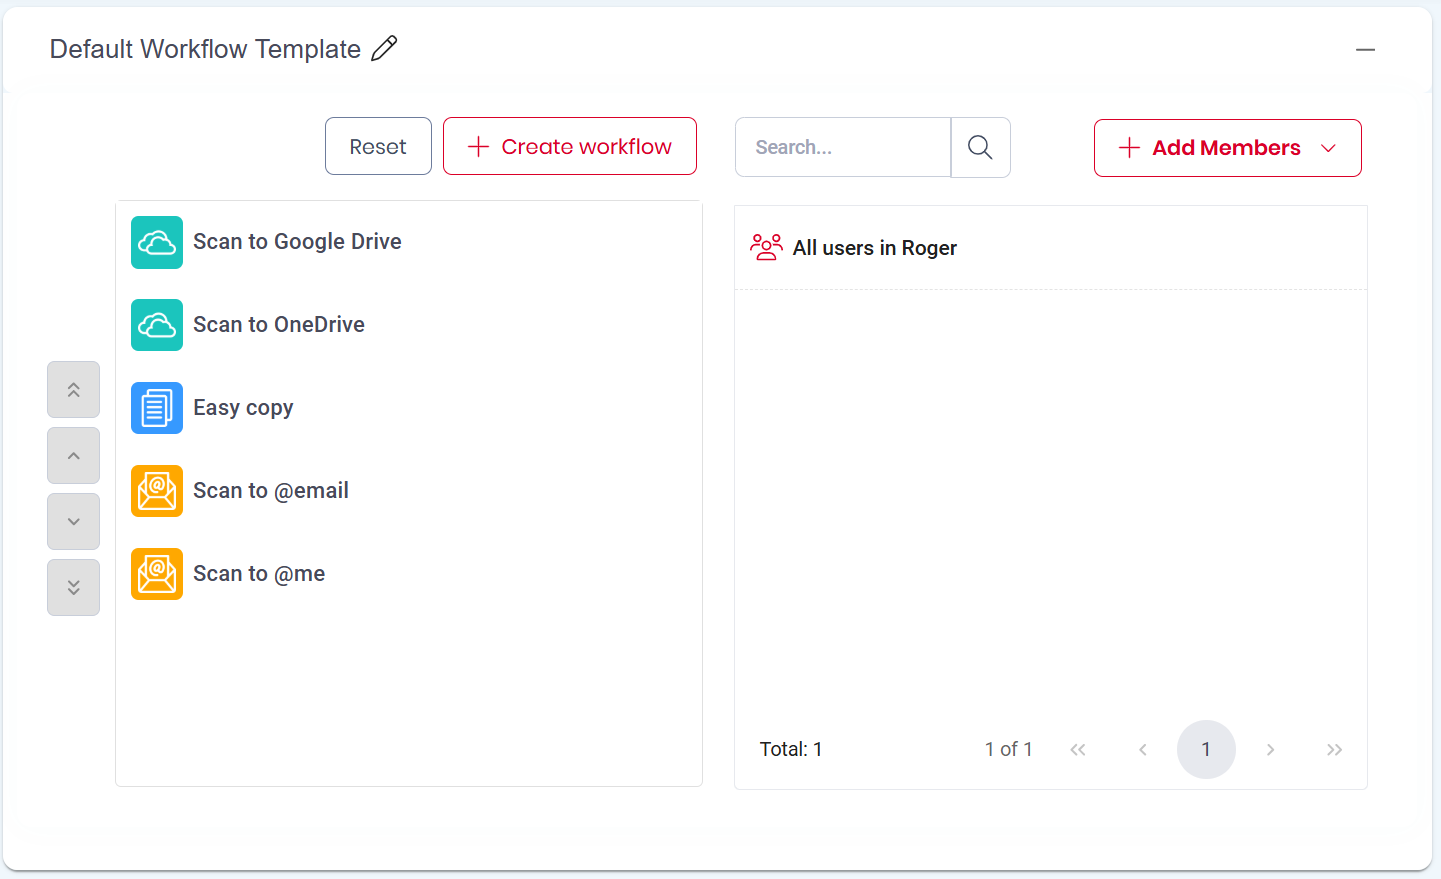Collapse the Default Workflow Template panel
This screenshot has width=1441, height=879.
point(1365,49)
